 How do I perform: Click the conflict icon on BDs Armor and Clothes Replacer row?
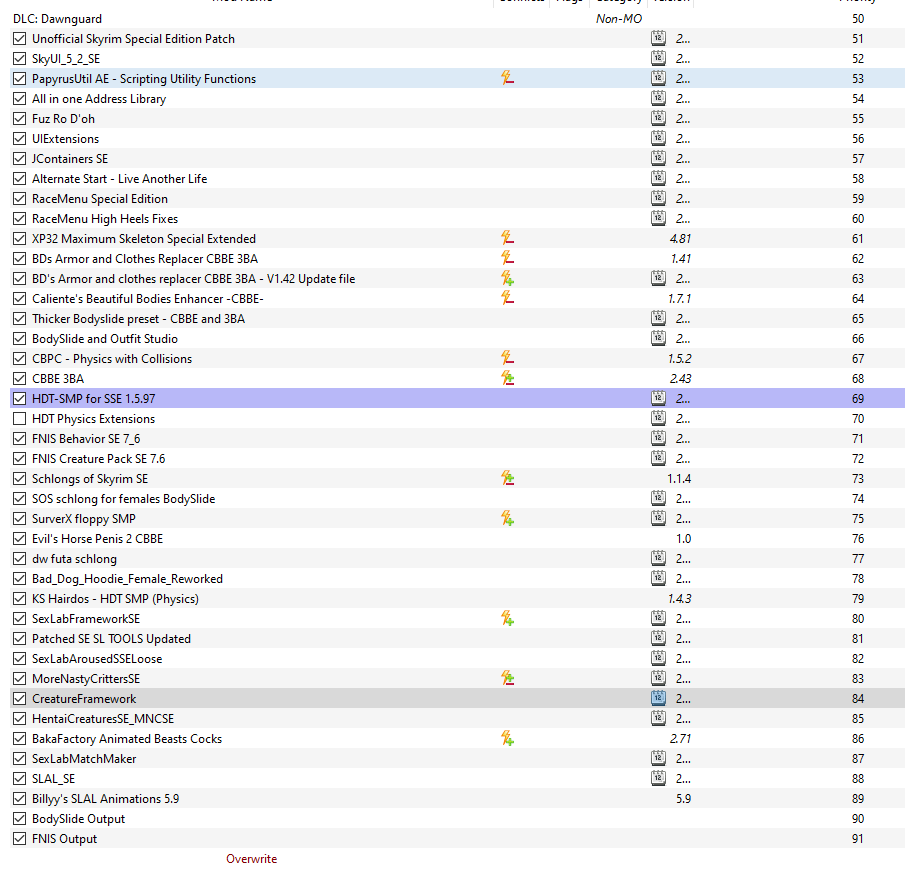[507, 258]
